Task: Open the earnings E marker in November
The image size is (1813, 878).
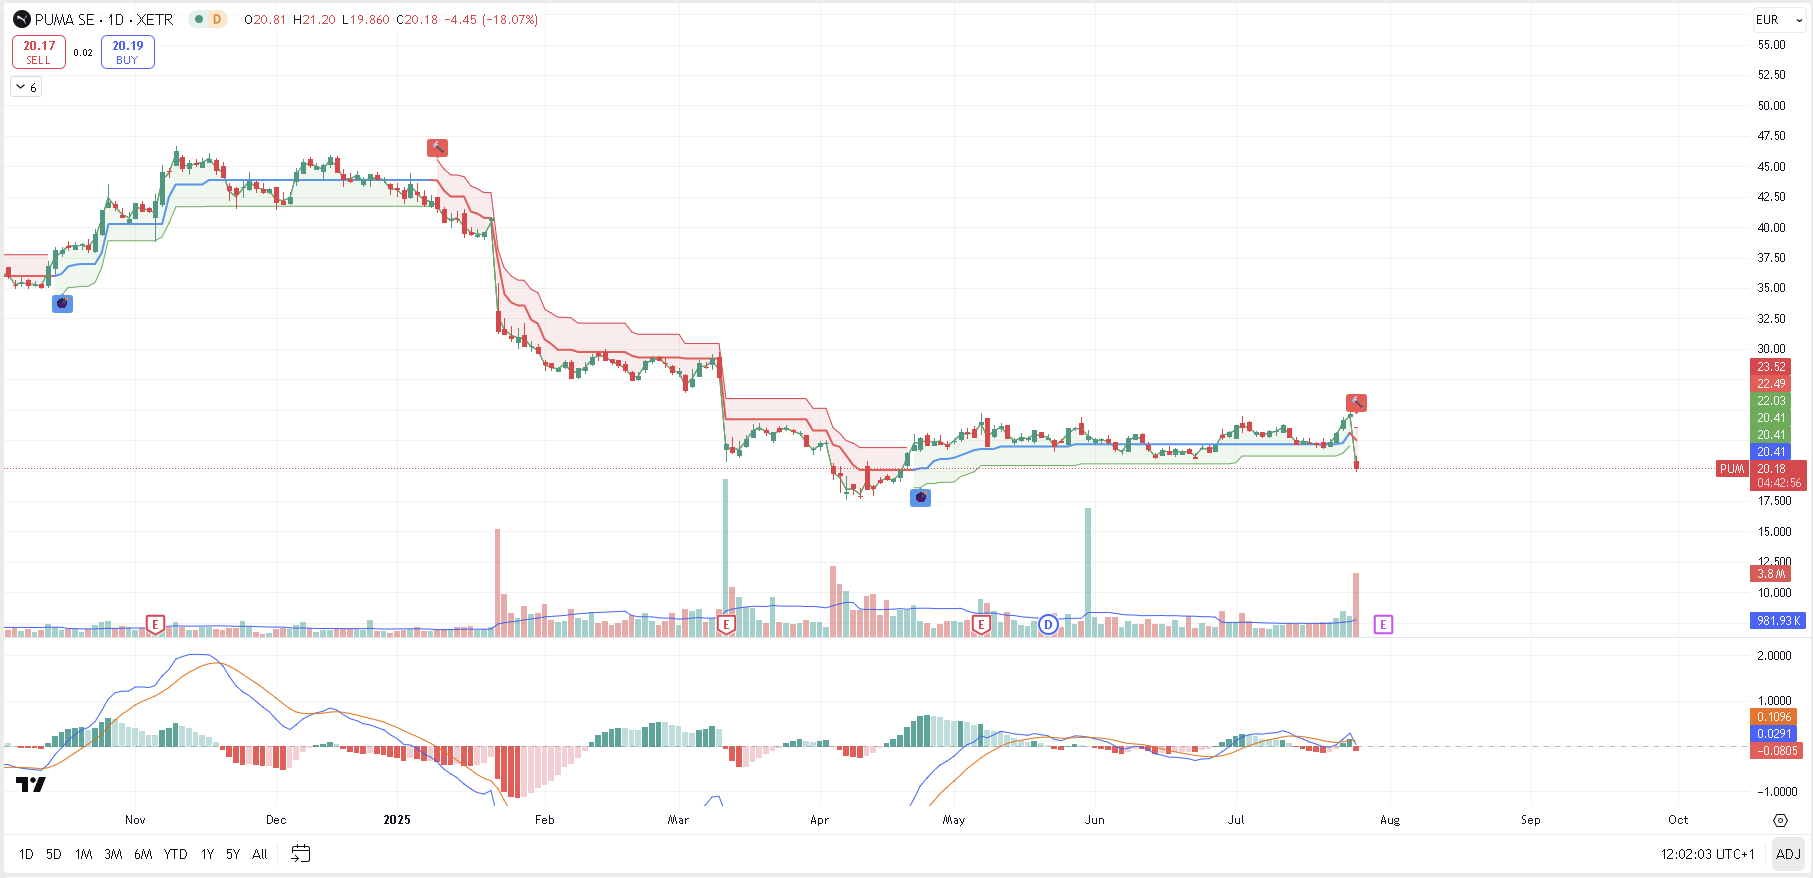Action: [x=155, y=625]
